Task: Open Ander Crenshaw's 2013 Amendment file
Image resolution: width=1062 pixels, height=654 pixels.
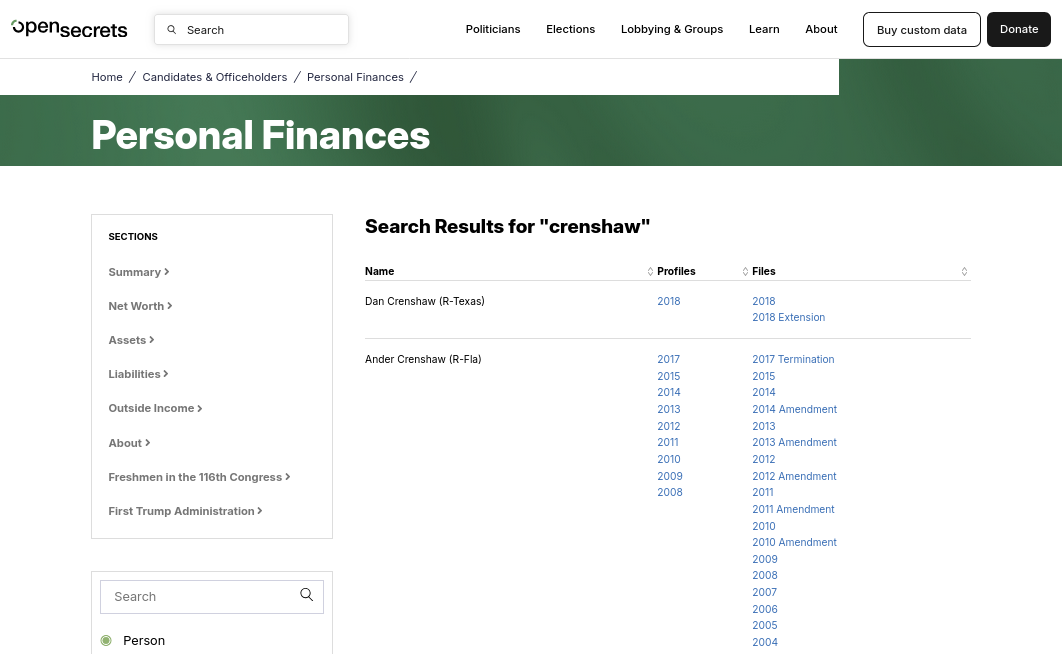Action: (x=794, y=443)
